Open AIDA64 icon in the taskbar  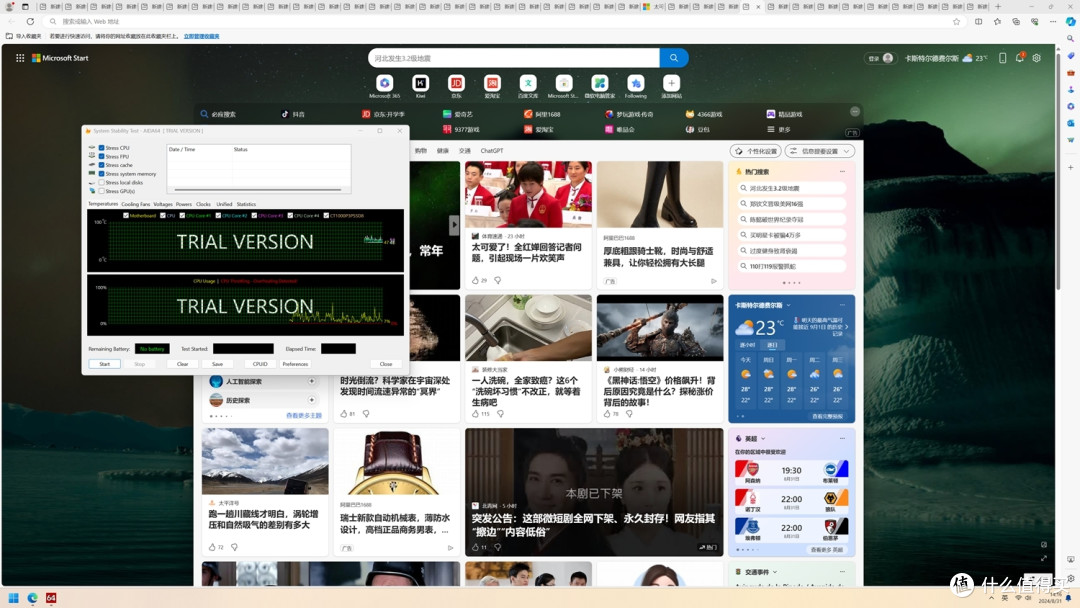(51, 598)
